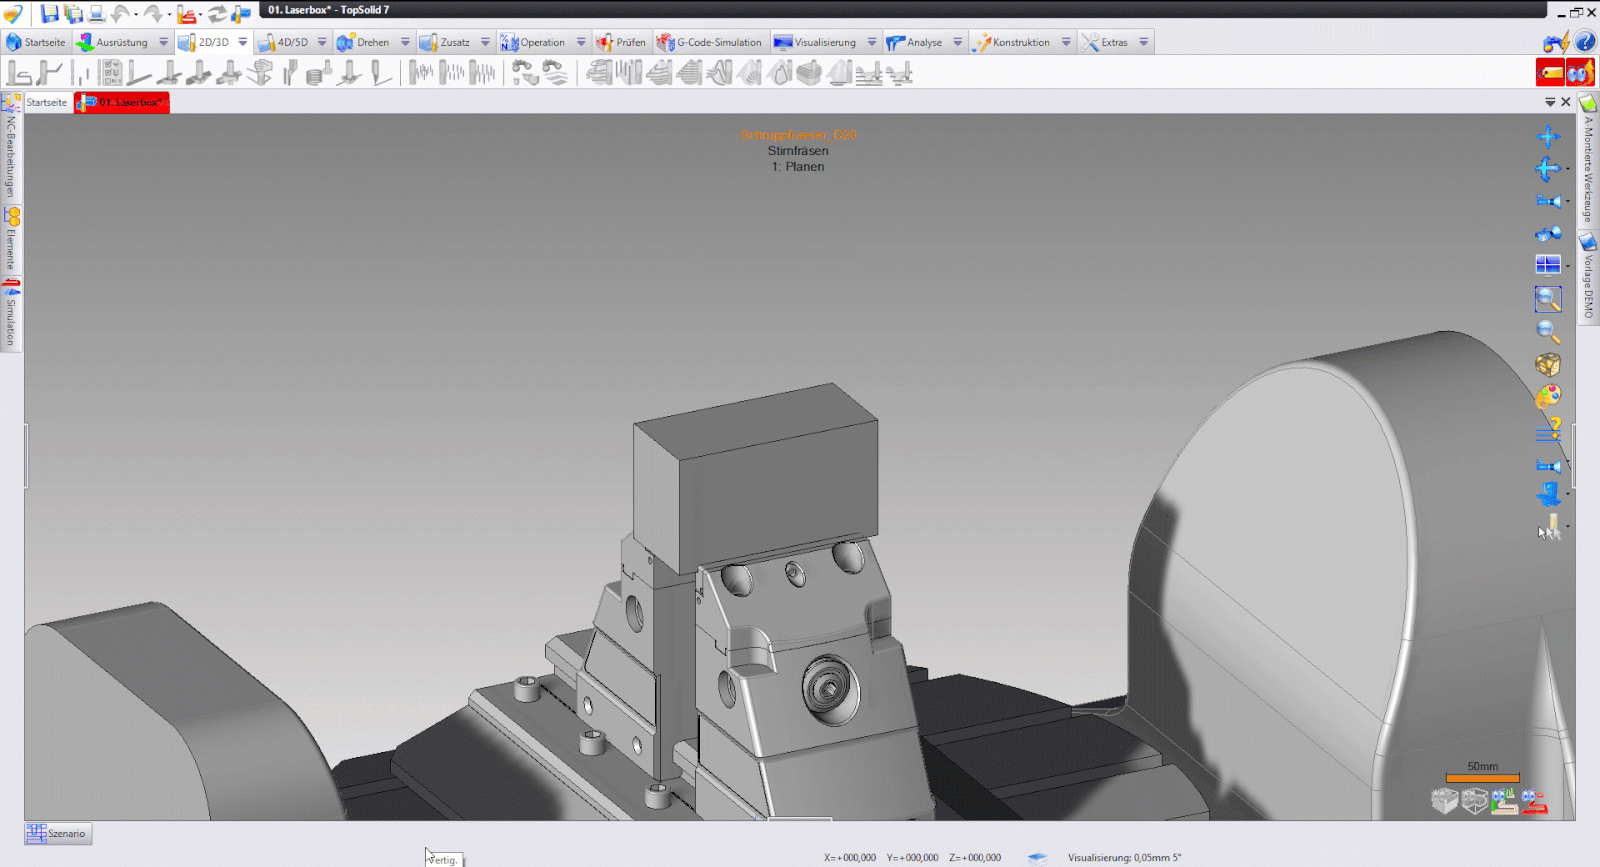Open the Simulation side panel tab

[11, 314]
